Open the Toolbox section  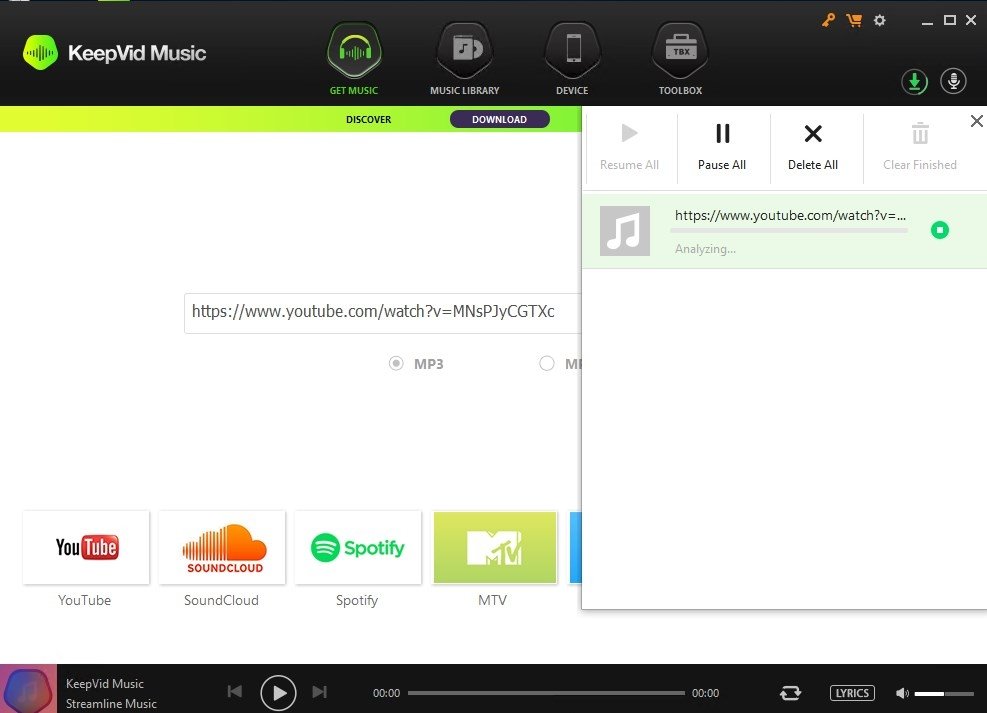[x=680, y=59]
